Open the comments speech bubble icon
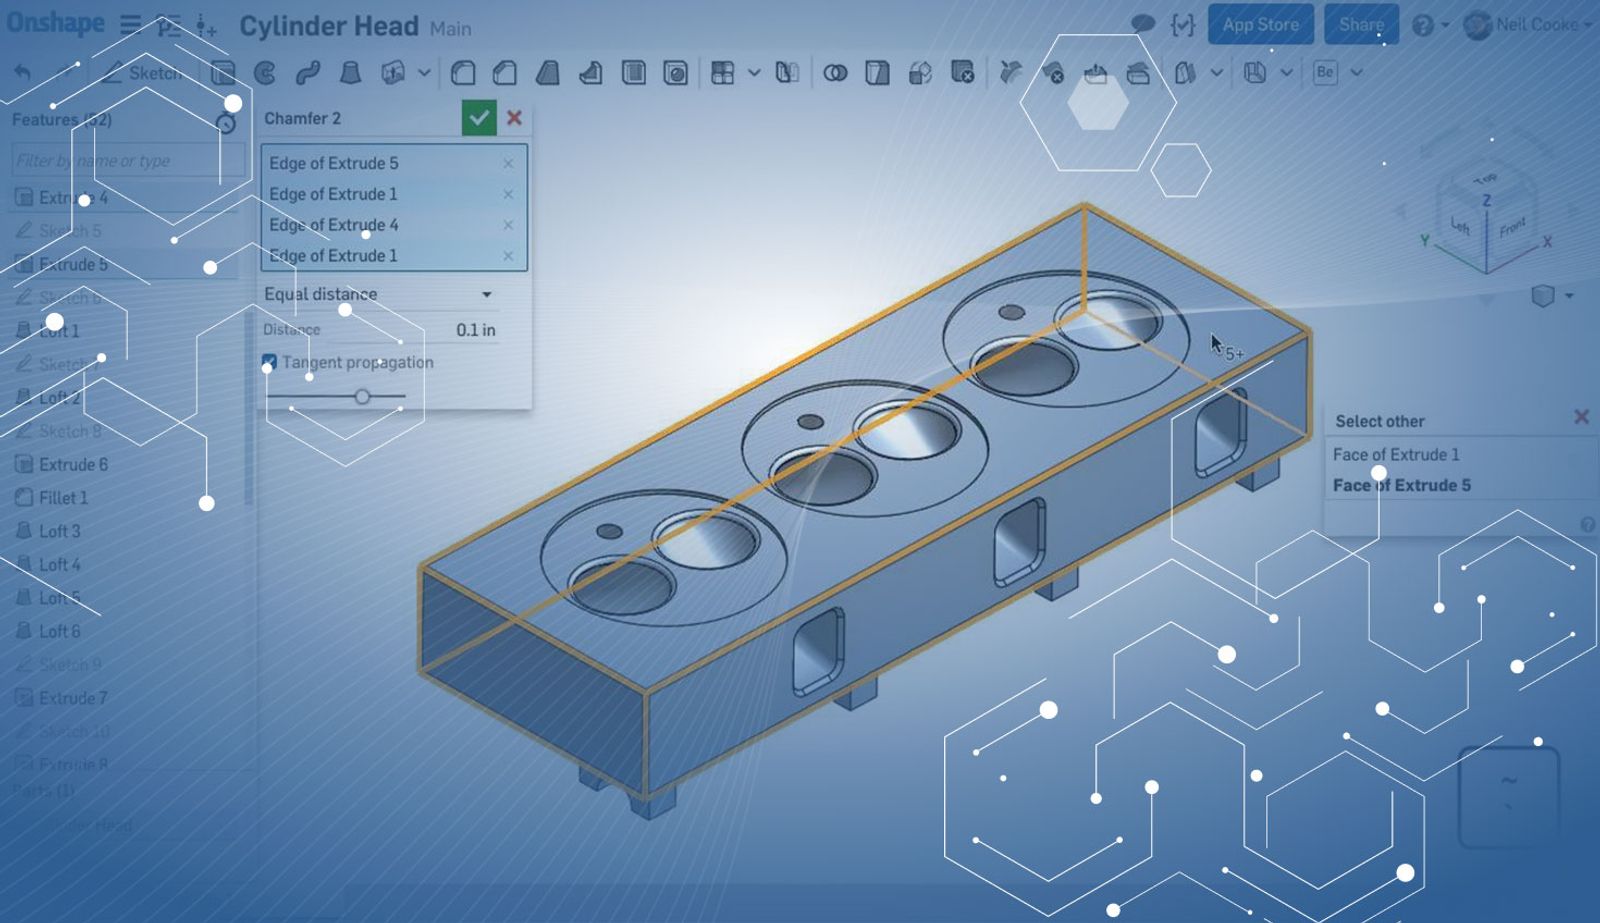The height and width of the screenshot is (923, 1600). (1142, 24)
